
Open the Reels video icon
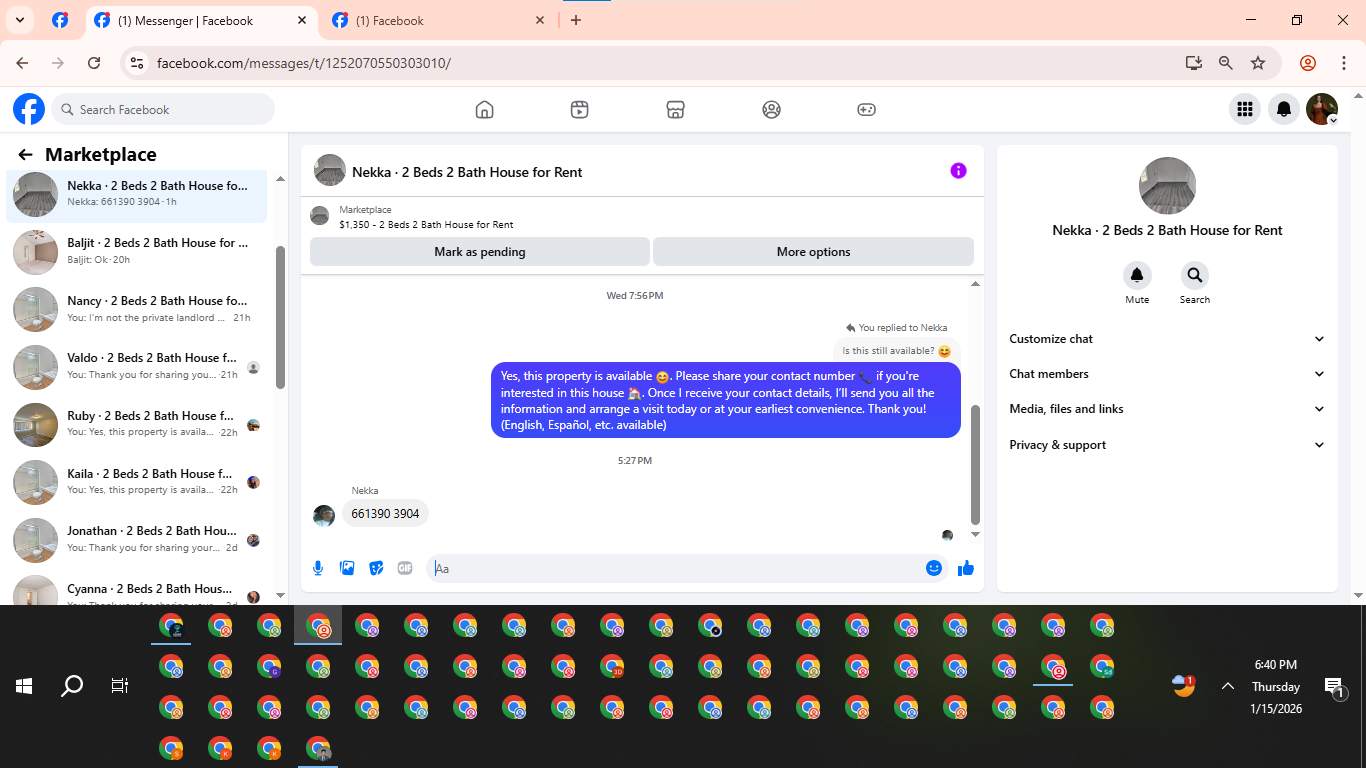click(580, 110)
